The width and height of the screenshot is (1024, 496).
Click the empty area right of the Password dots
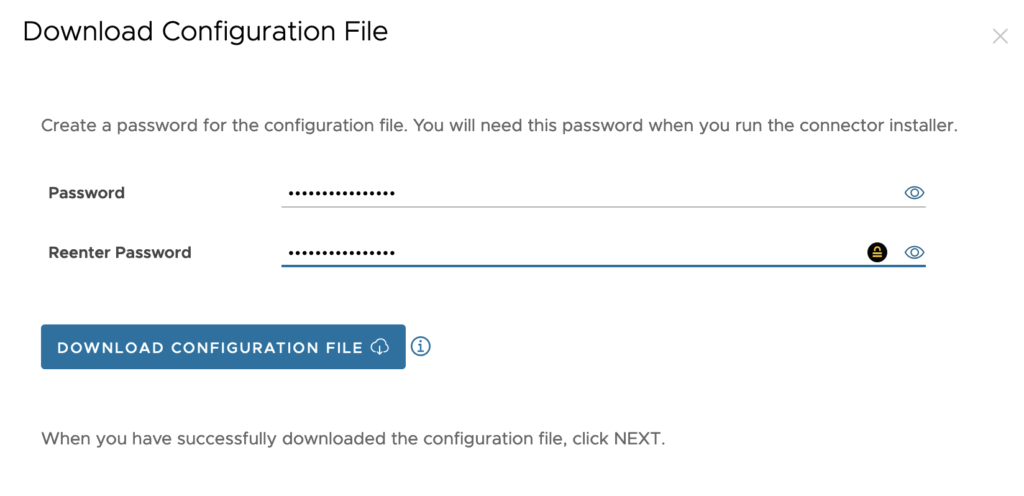click(650, 193)
